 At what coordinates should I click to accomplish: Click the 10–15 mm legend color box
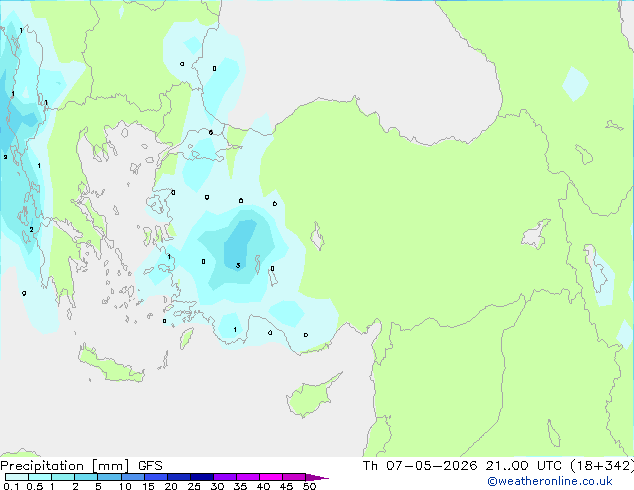(x=132, y=477)
